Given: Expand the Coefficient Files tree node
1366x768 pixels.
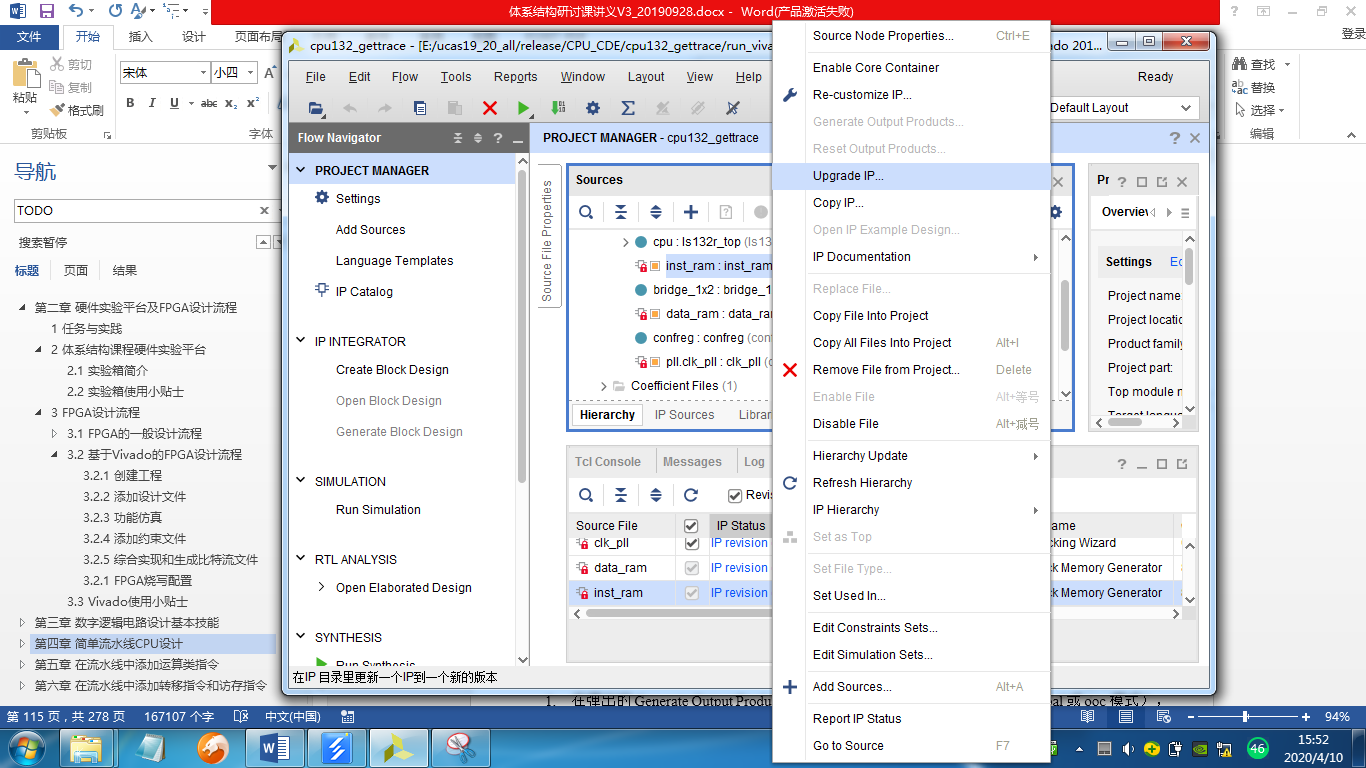Looking at the screenshot, I should 604,386.
